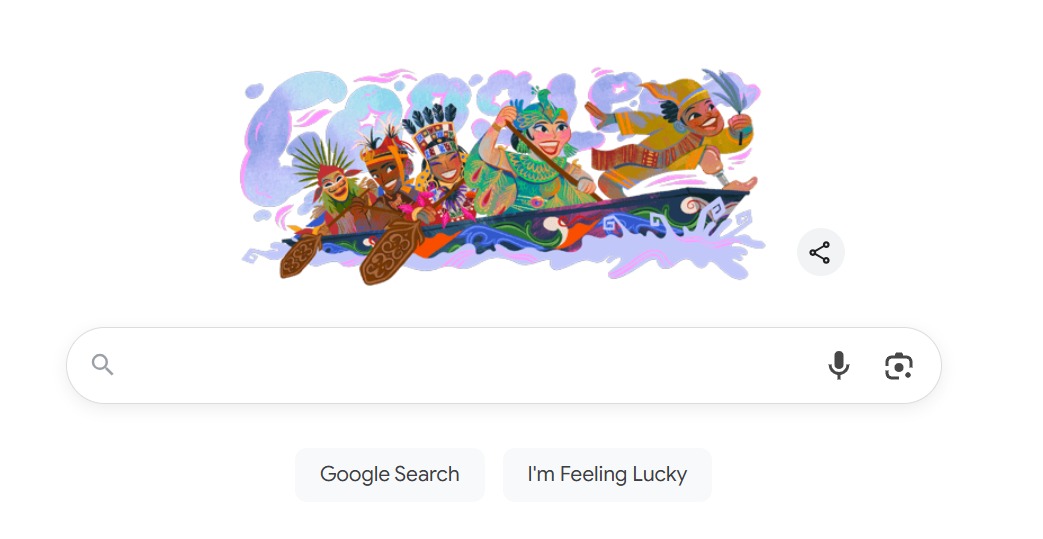The image size is (1043, 539).
Task: Click the I'm Feeling Lucky button
Action: pyautogui.click(x=607, y=474)
